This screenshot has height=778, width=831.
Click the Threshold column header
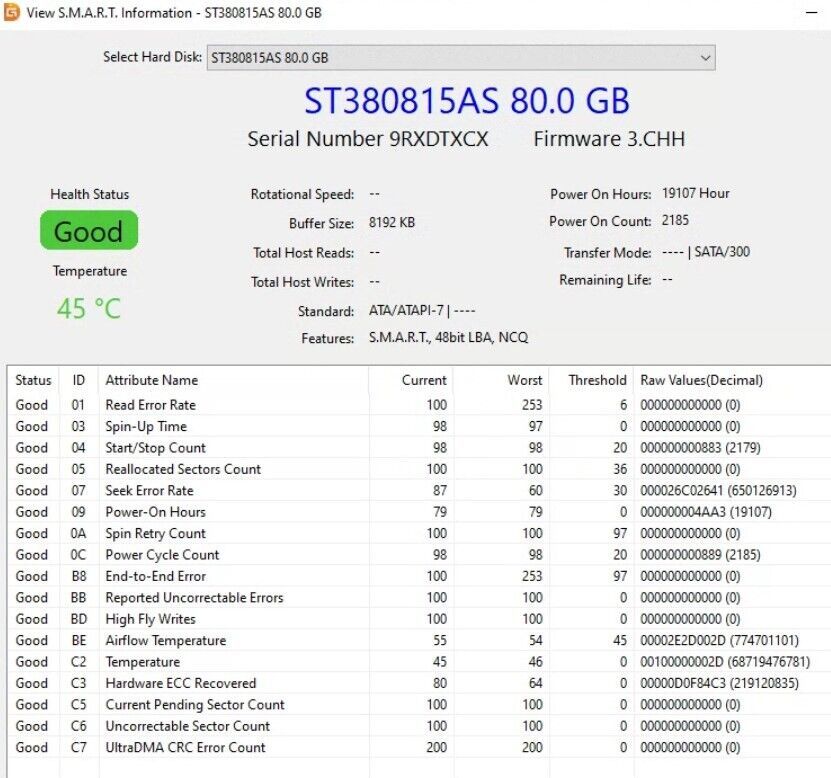pos(597,380)
